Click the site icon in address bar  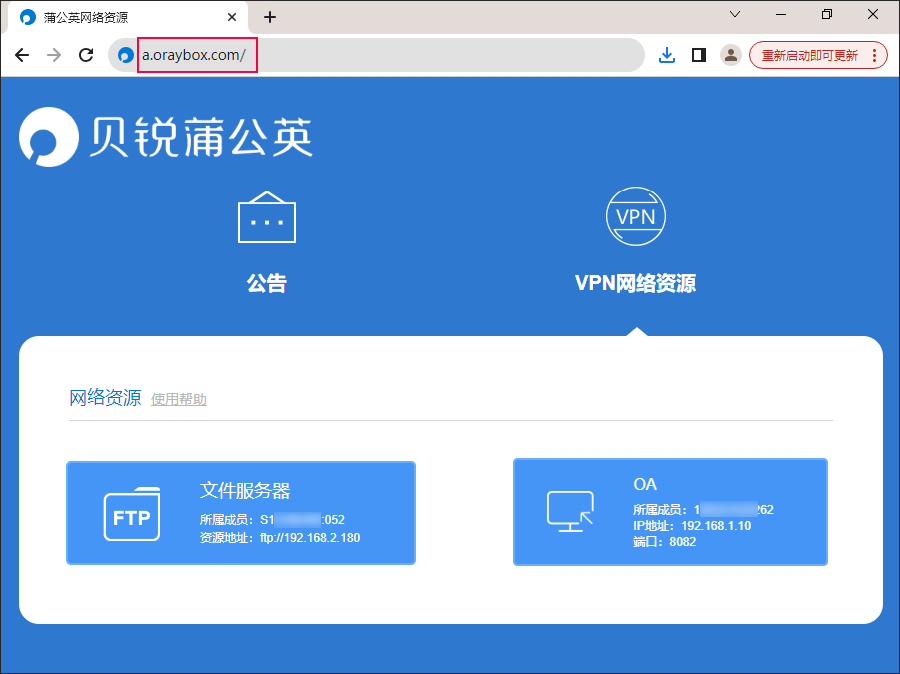125,55
